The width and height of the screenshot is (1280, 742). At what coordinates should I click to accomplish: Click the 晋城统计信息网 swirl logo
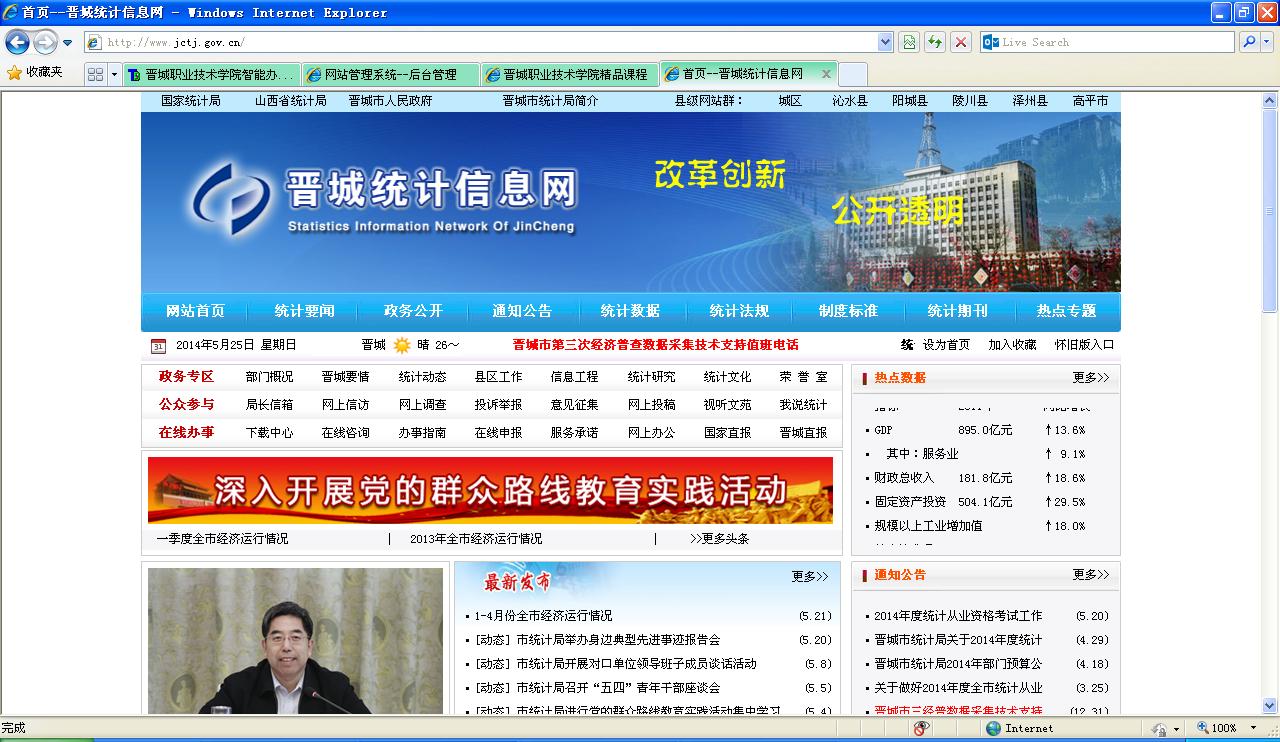pos(231,199)
